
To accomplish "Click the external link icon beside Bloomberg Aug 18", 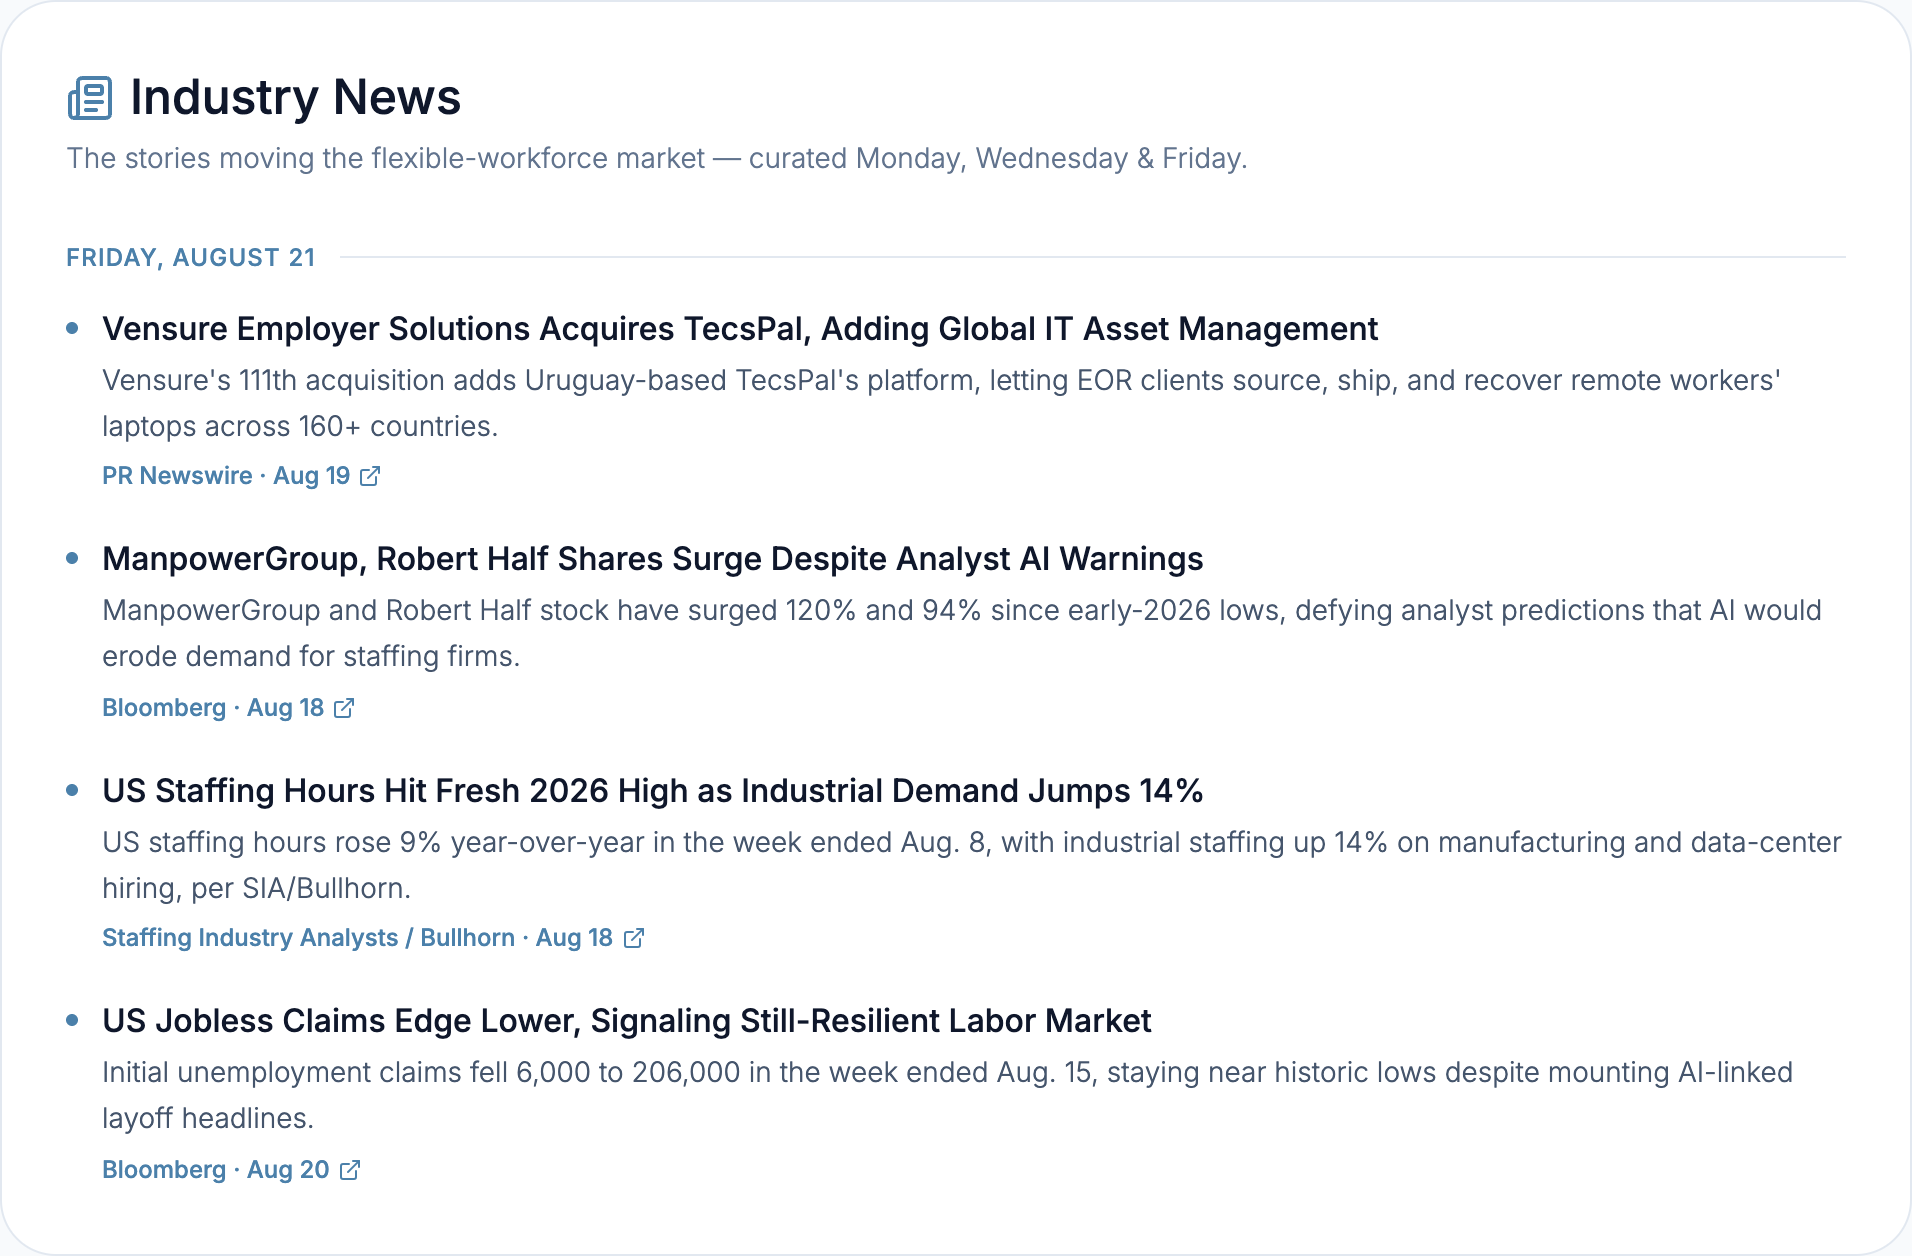I will [x=344, y=708].
